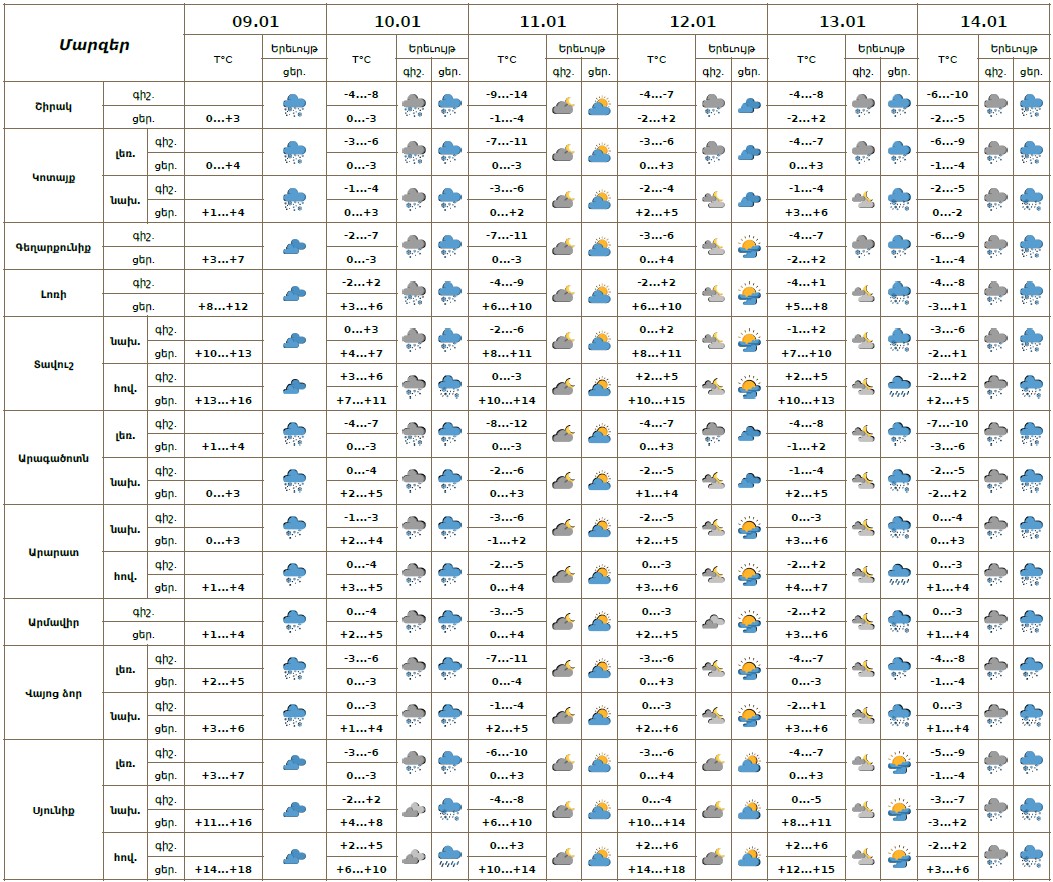Click Լոռի daytime sun icon under 12.01

coord(748,293)
